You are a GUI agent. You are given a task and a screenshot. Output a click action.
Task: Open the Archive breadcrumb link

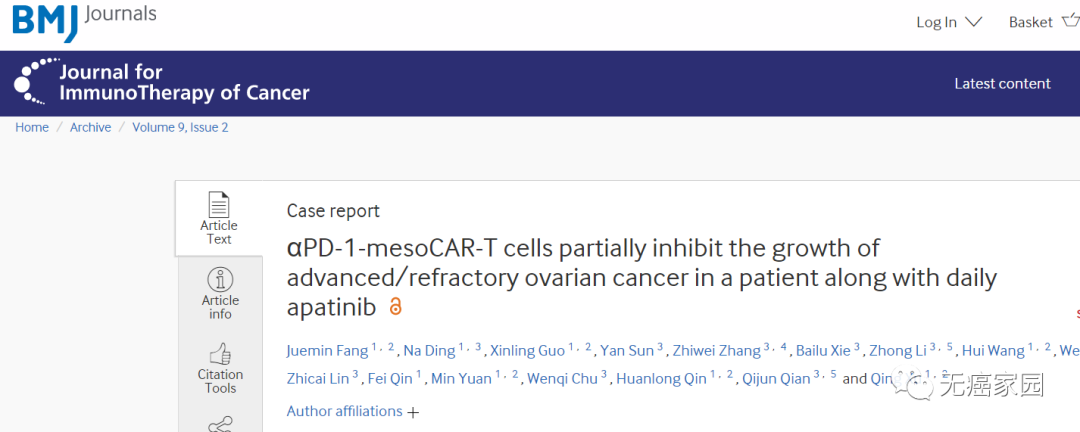point(90,127)
